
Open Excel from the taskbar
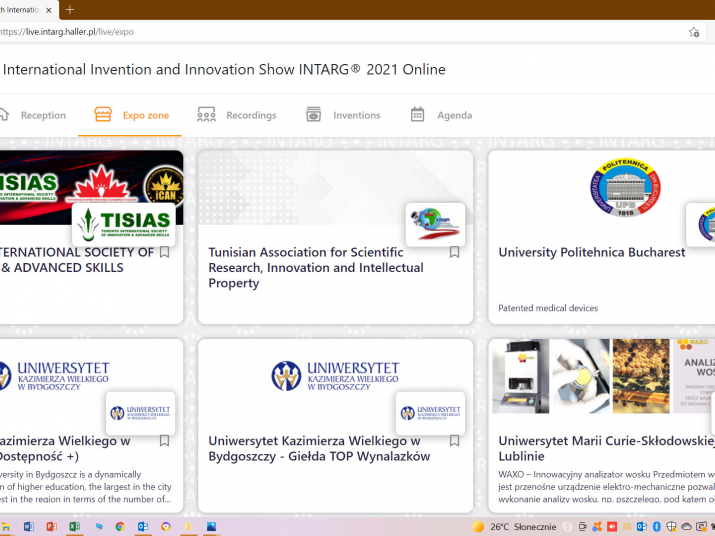[x=74, y=526]
